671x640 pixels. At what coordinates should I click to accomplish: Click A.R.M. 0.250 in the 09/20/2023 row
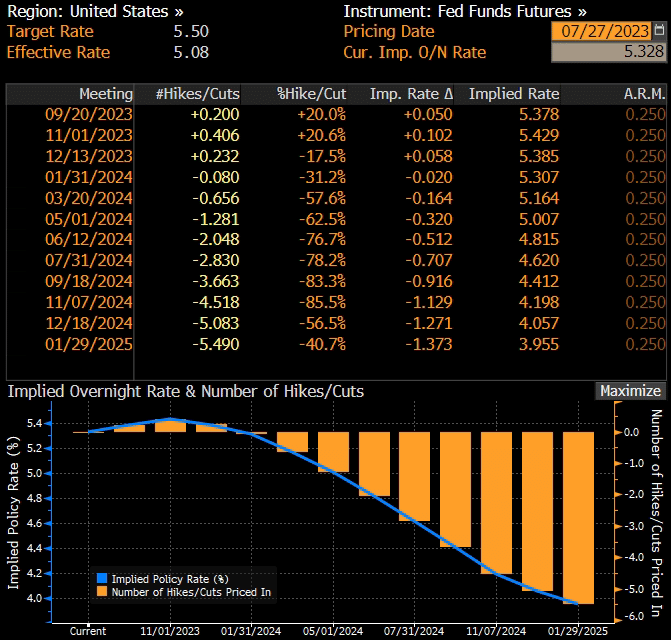(x=645, y=115)
